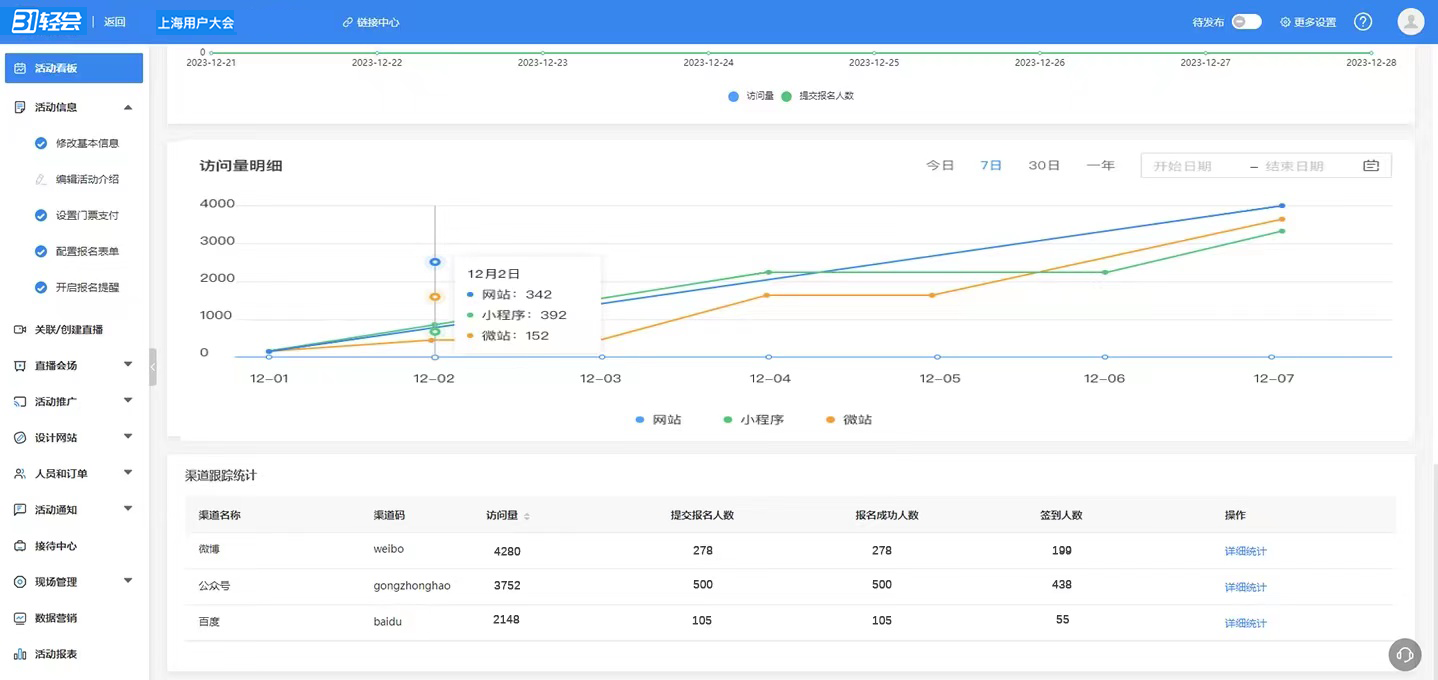Select the 活动看板 menu item
Viewport: 1438px width, 680px height.
click(x=74, y=68)
